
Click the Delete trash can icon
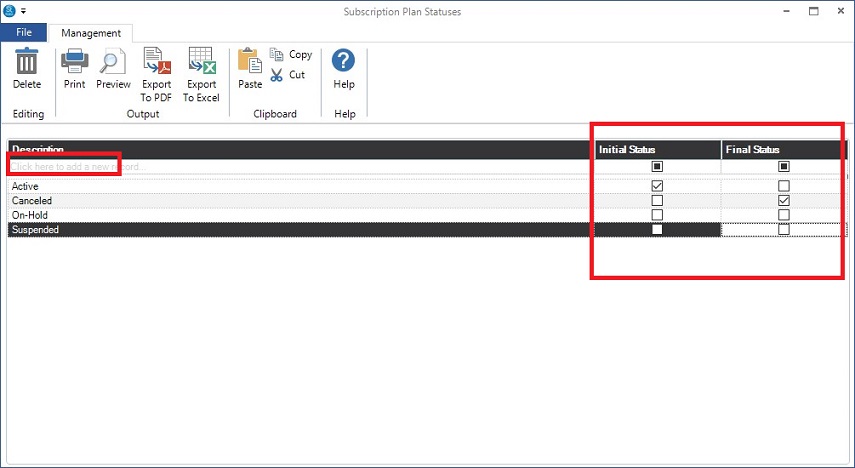click(27, 63)
